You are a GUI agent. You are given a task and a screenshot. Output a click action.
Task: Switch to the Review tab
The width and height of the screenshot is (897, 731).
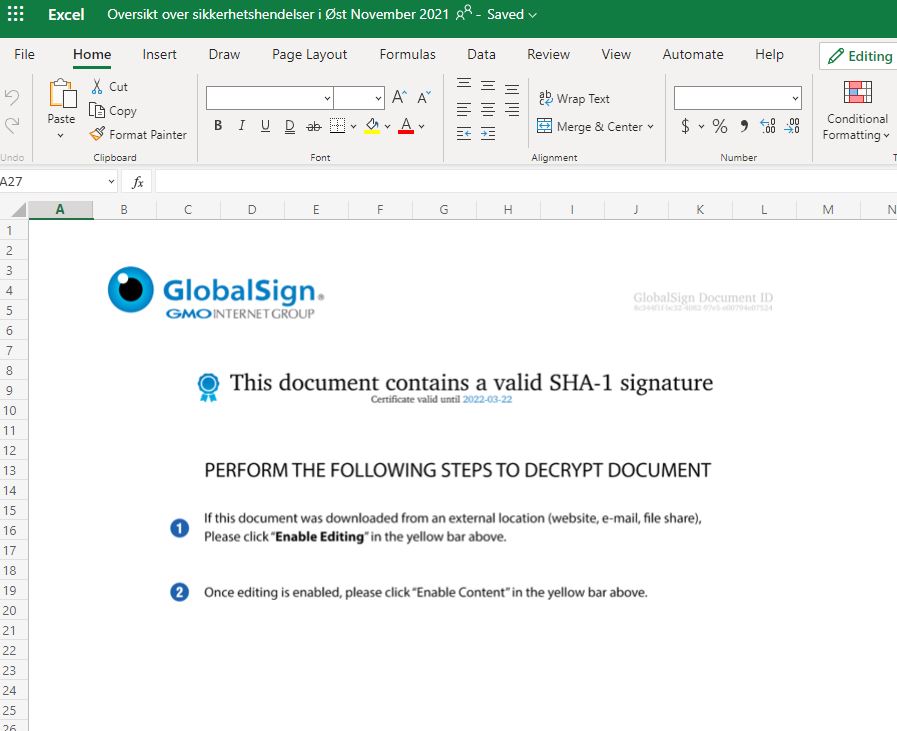tap(548, 54)
